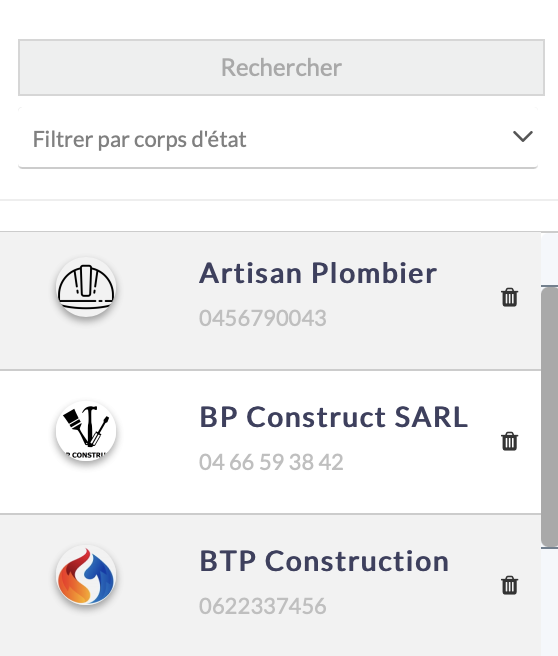Click phone number 04 66 59 38 42
Screen dimensions: 558x656
click(271, 462)
